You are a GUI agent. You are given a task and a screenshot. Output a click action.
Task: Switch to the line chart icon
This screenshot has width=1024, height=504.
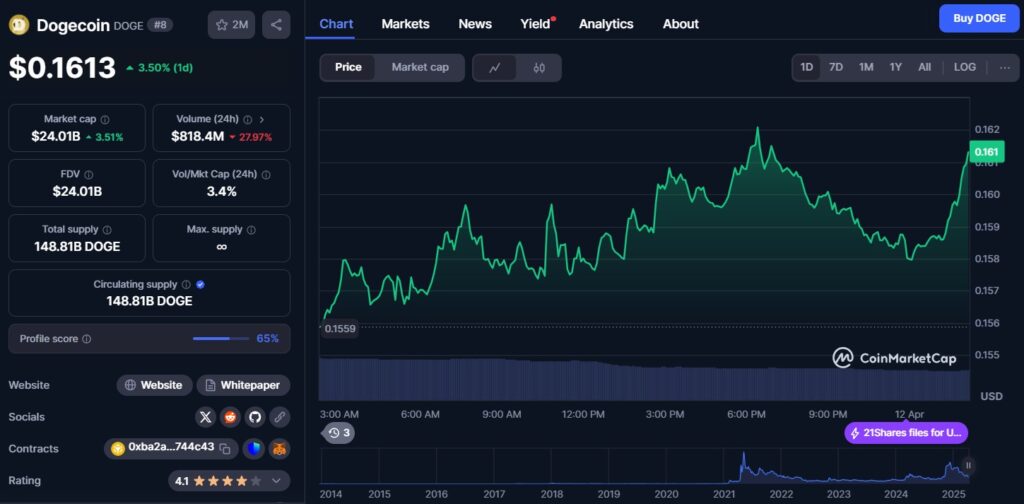494,67
